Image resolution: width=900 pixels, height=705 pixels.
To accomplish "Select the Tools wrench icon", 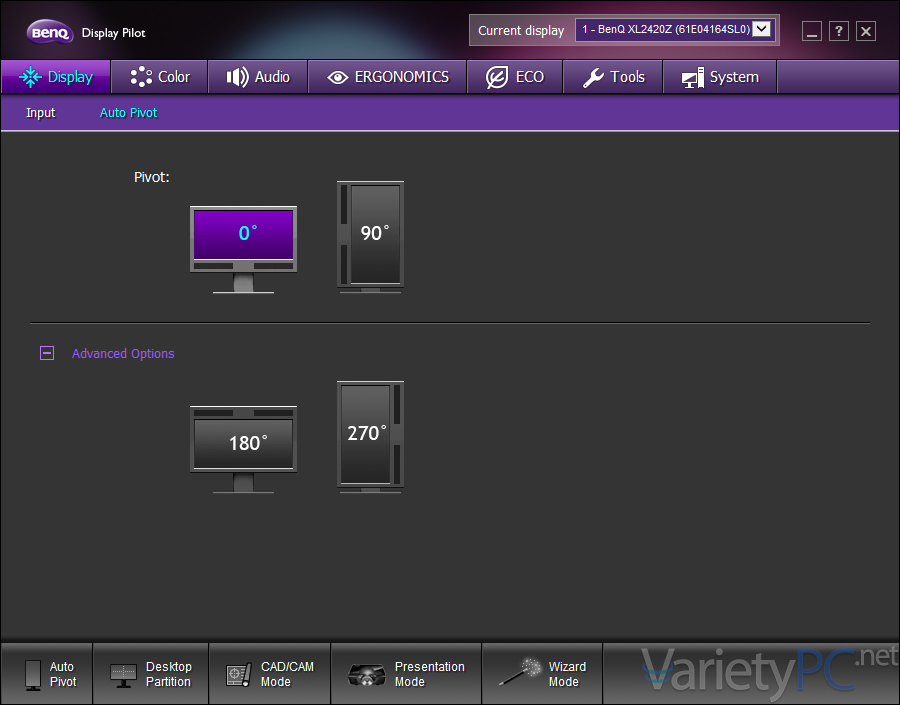I will click(594, 76).
